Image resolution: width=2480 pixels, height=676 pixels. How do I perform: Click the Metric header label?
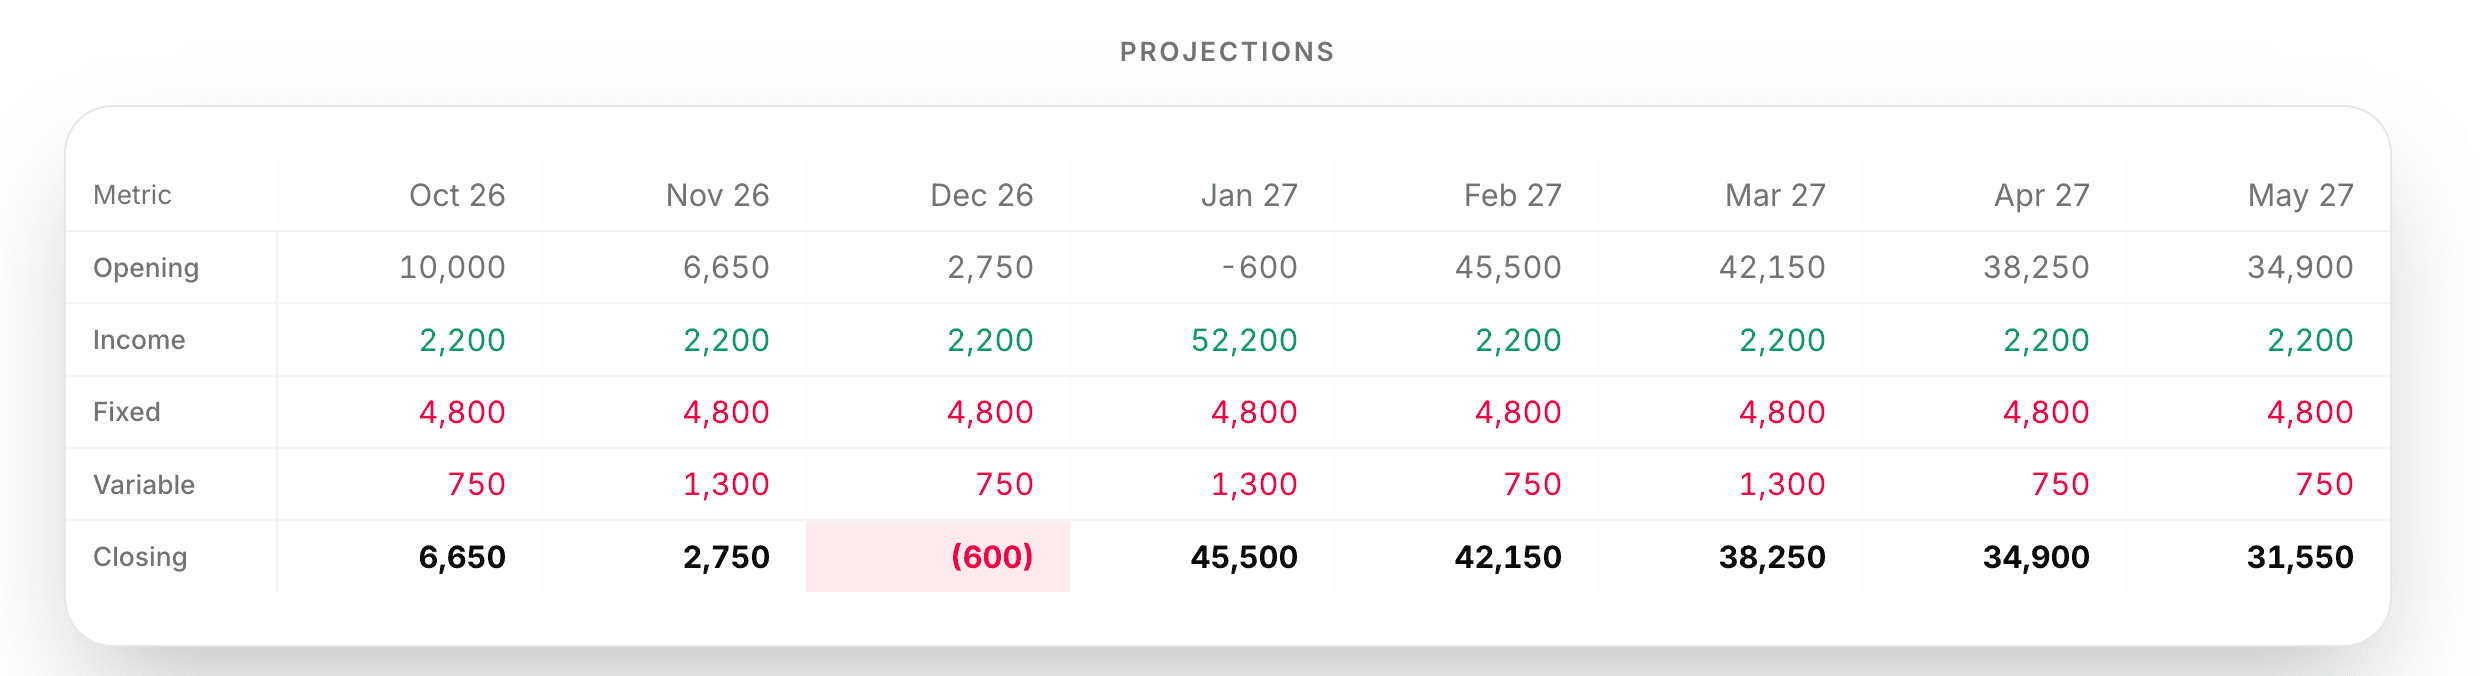[132, 195]
